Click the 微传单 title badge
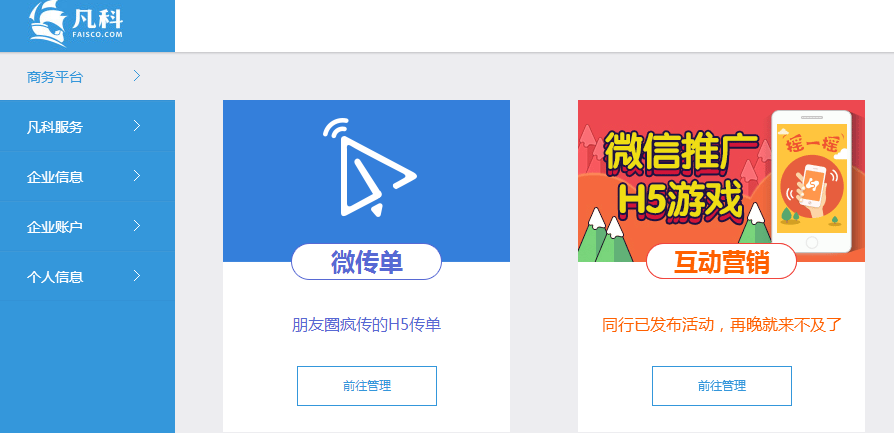The width and height of the screenshot is (894, 433). [367, 262]
